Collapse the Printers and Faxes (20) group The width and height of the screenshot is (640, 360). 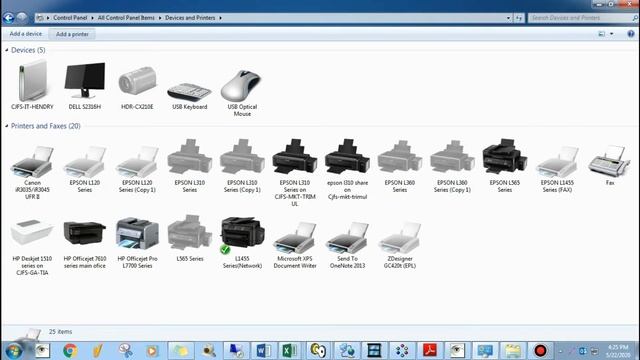[7, 126]
